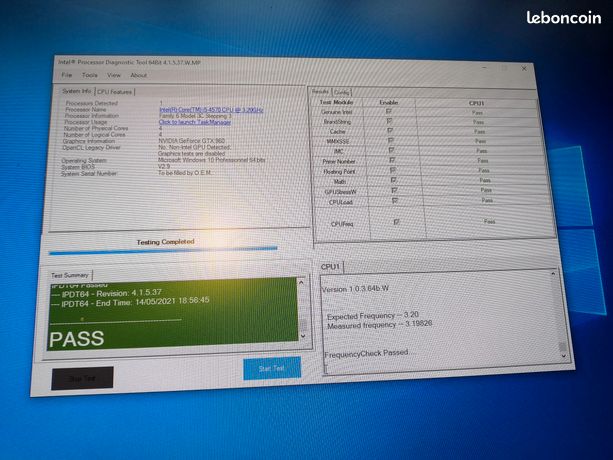Click the Intel Core i5-4570 processor name link
This screenshot has width=613, height=460.
coord(211,110)
